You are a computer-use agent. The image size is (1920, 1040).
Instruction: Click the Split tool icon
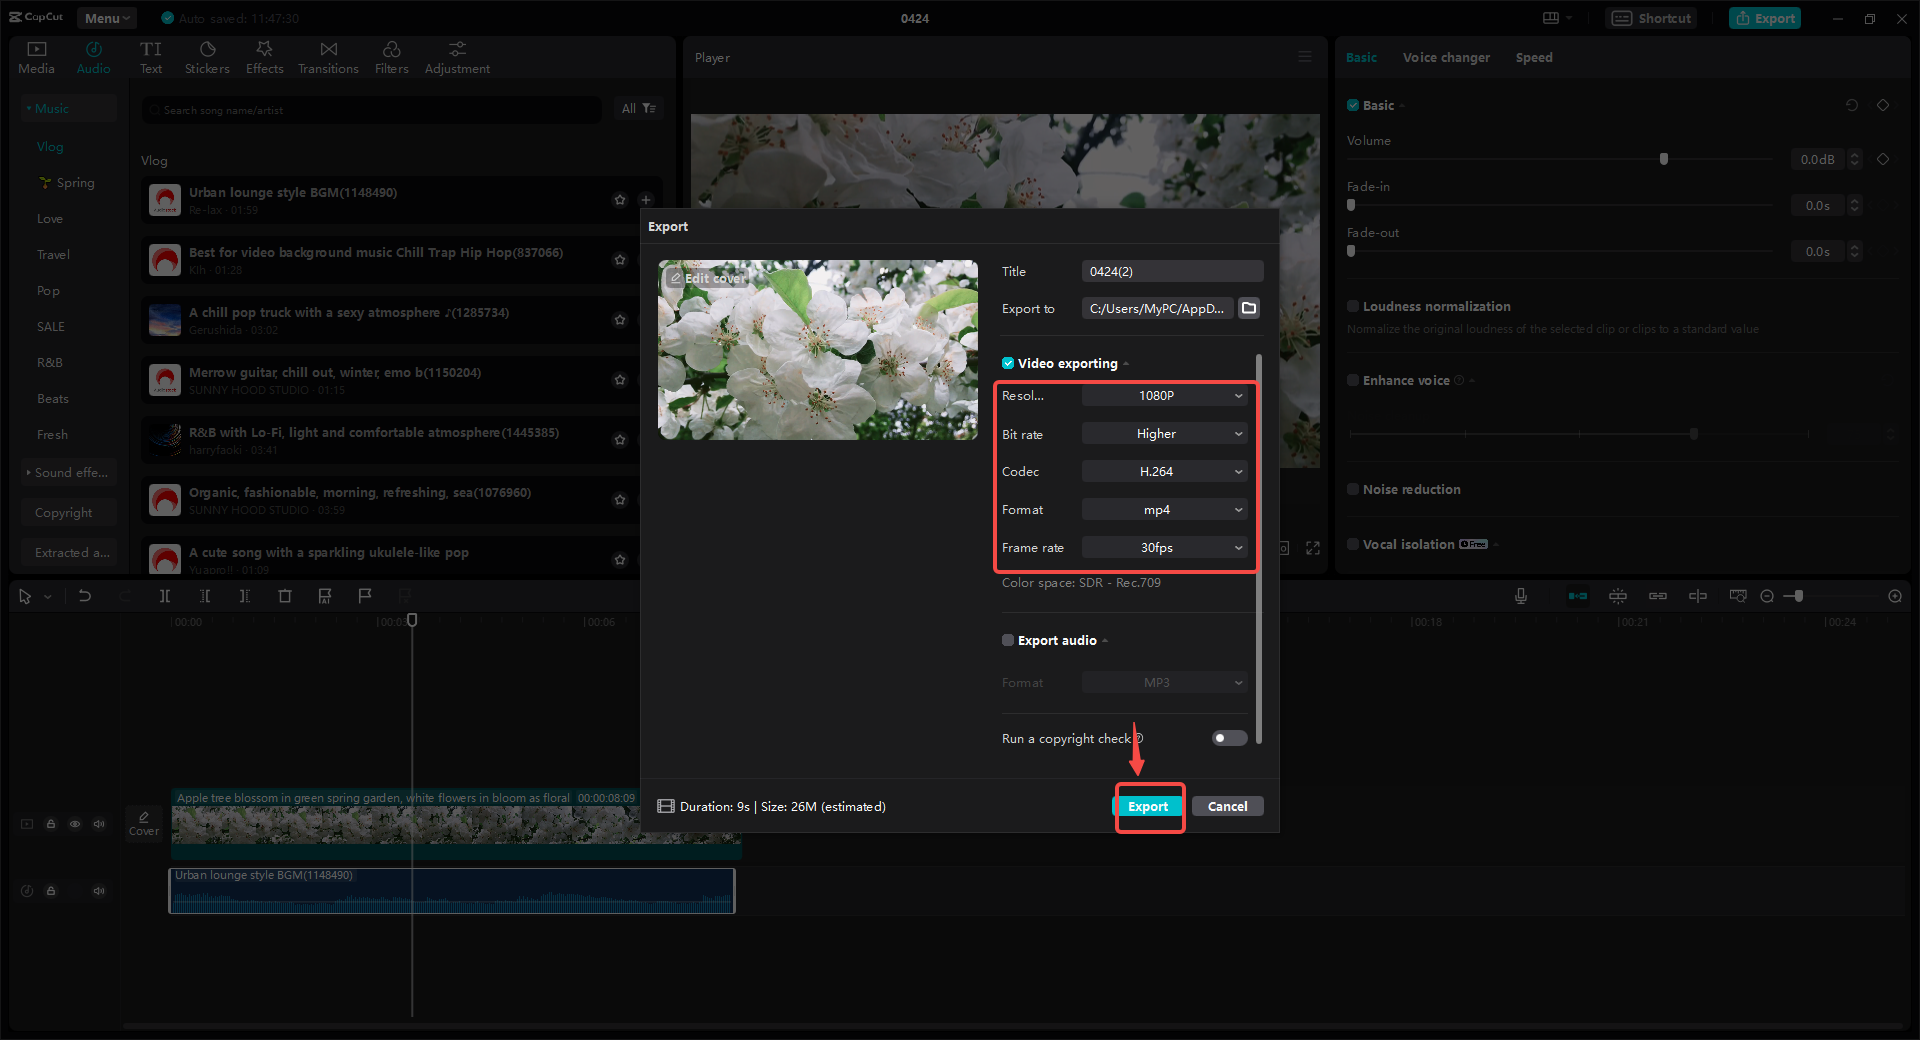(165, 596)
